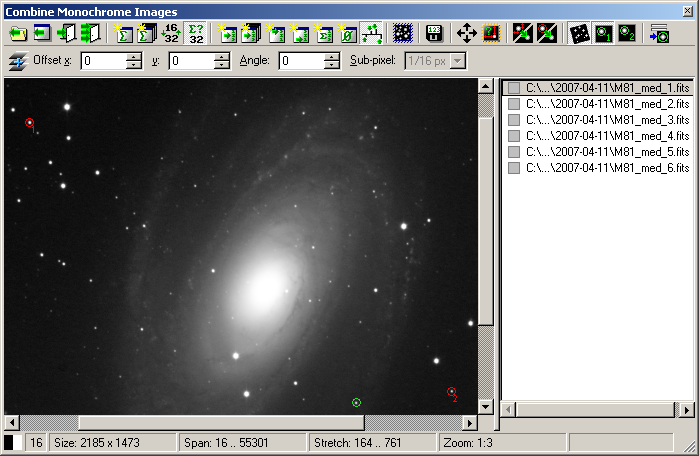Screen dimensions: 699x456
Task: Click the black and white swatch in status bar
Action: [x=13, y=443]
